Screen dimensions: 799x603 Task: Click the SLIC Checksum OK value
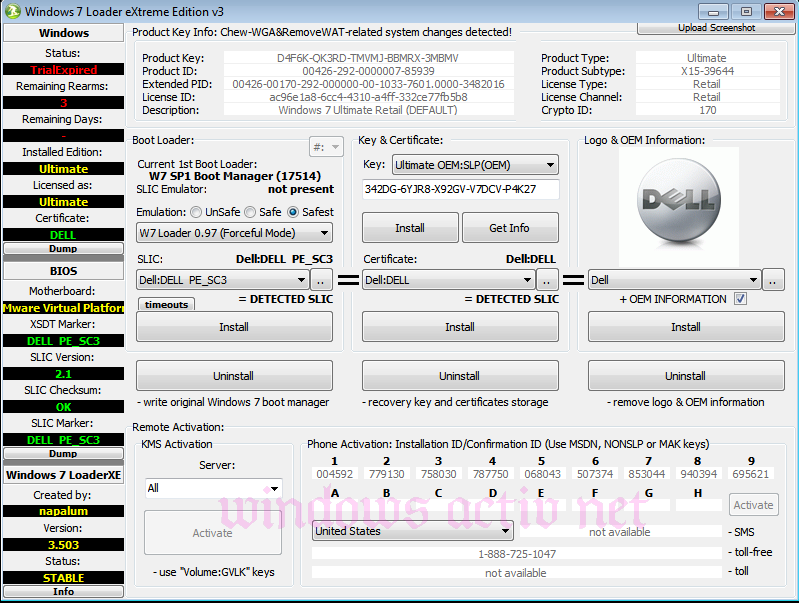click(63, 407)
